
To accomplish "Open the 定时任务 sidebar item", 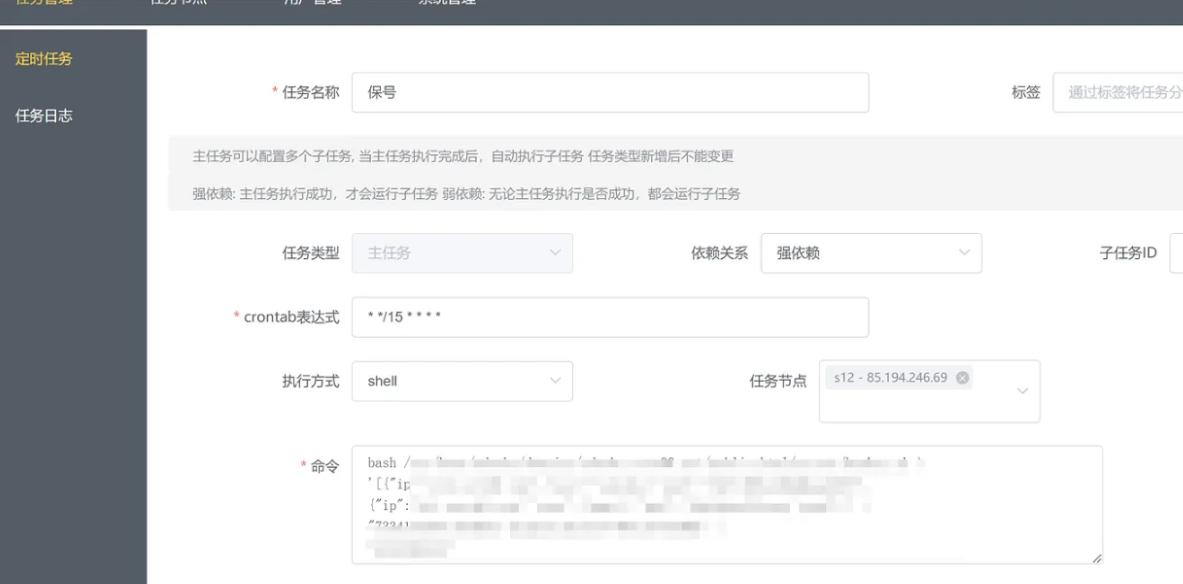I will tap(44, 59).
